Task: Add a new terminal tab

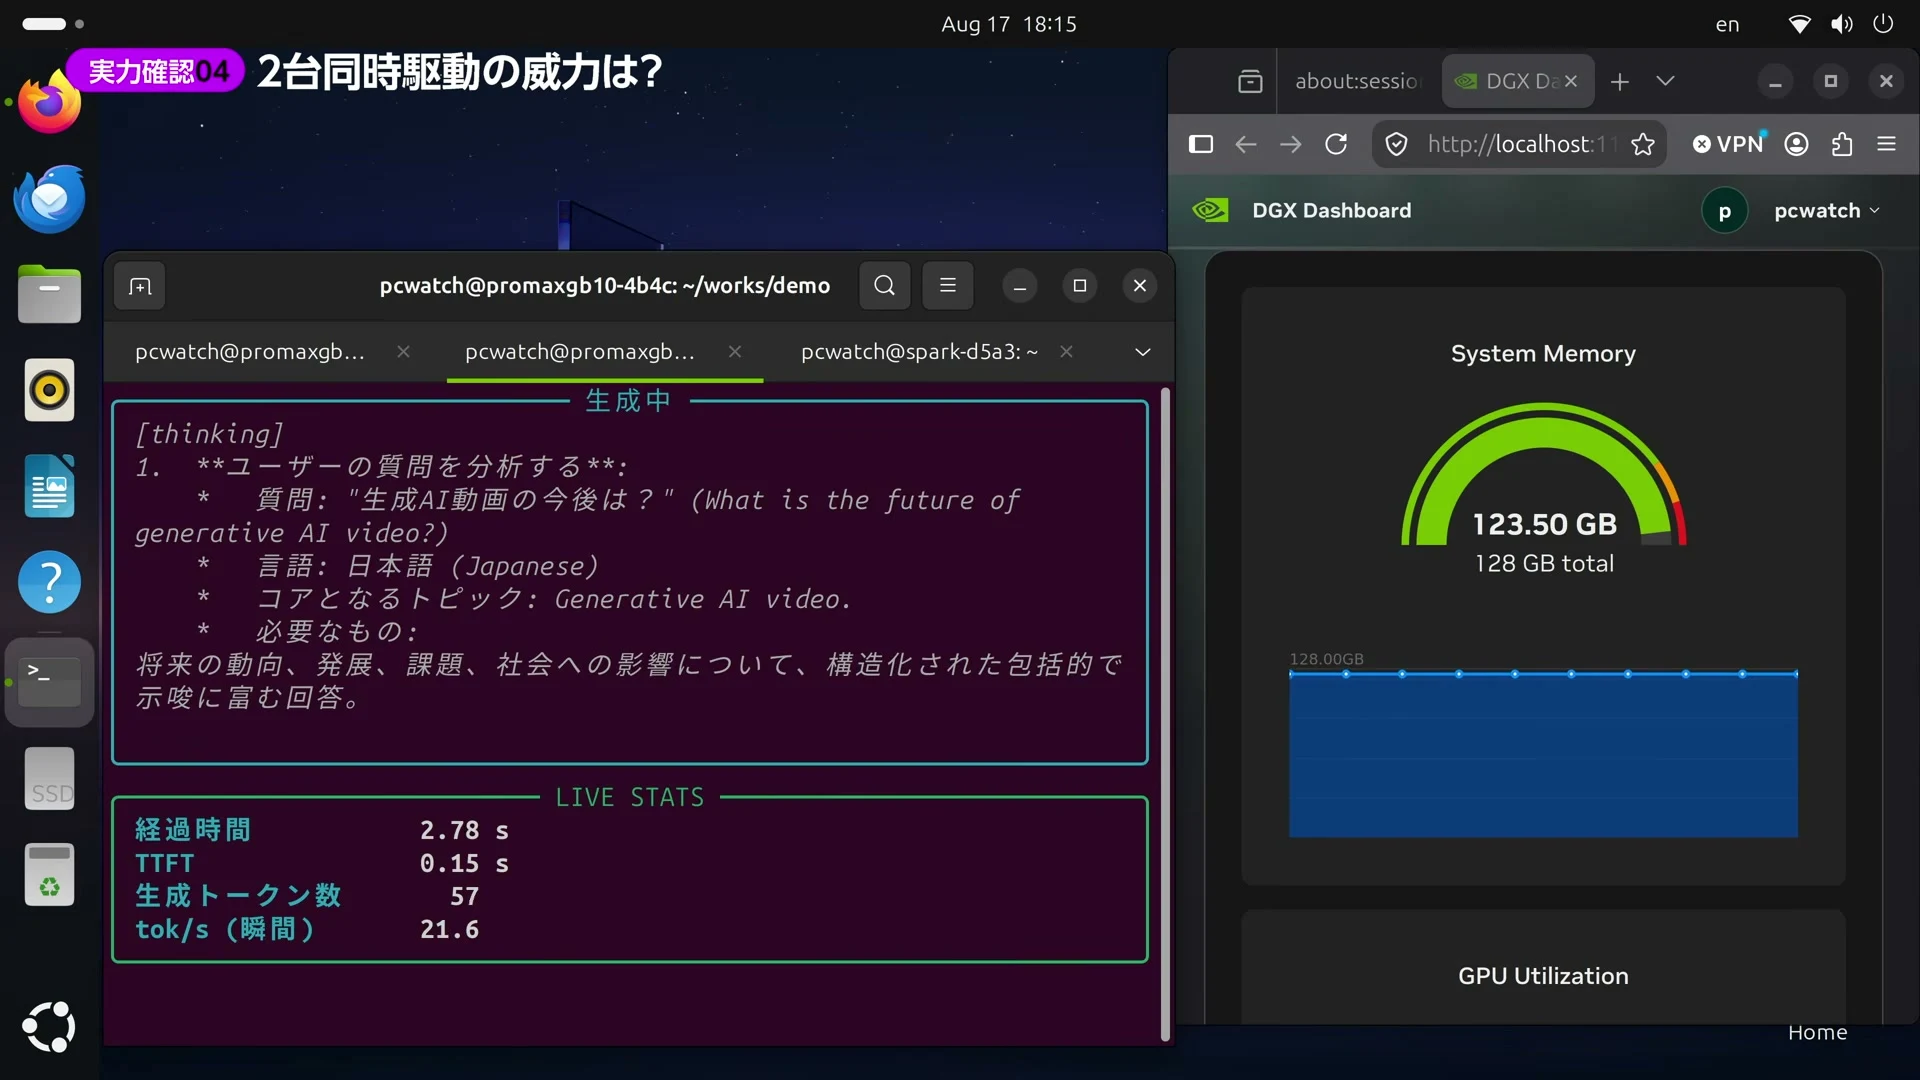Action: pos(140,286)
